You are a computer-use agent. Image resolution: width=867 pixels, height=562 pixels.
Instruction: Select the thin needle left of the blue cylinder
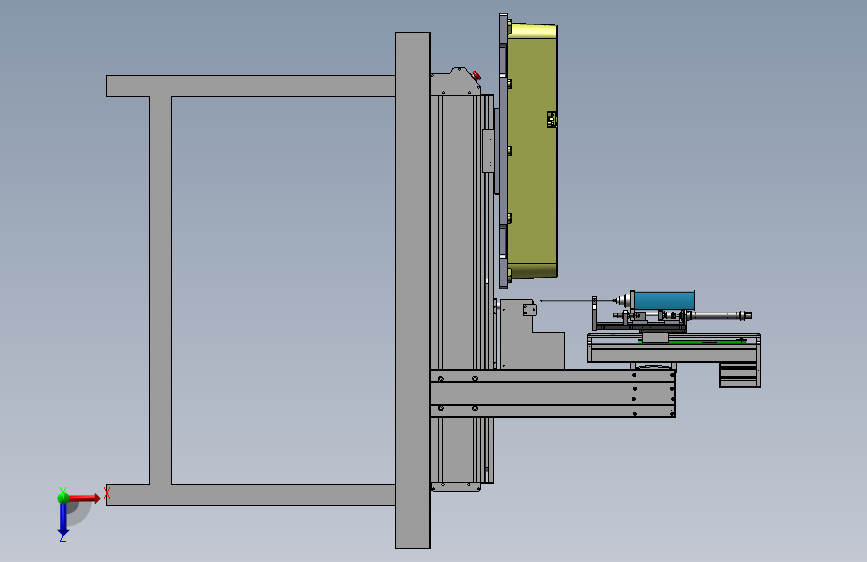577,301
